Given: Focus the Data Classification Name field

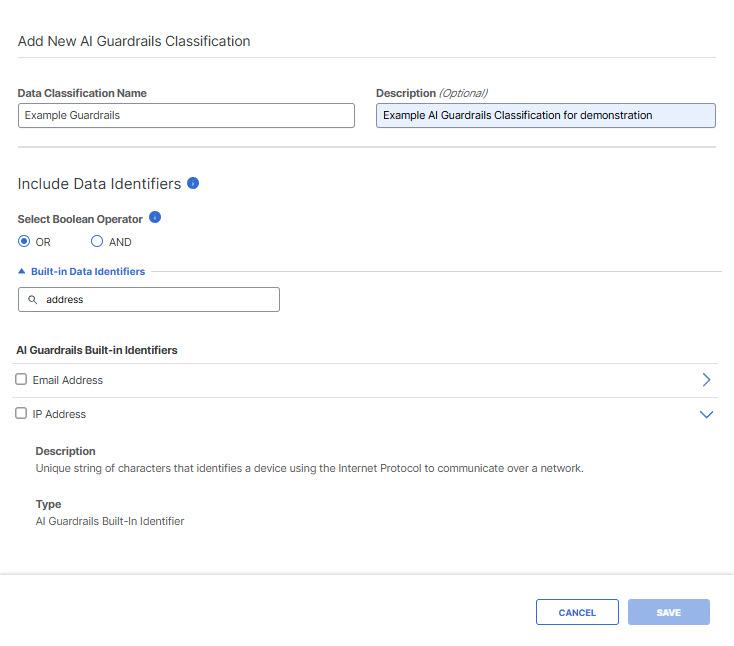Looking at the screenshot, I should [186, 116].
